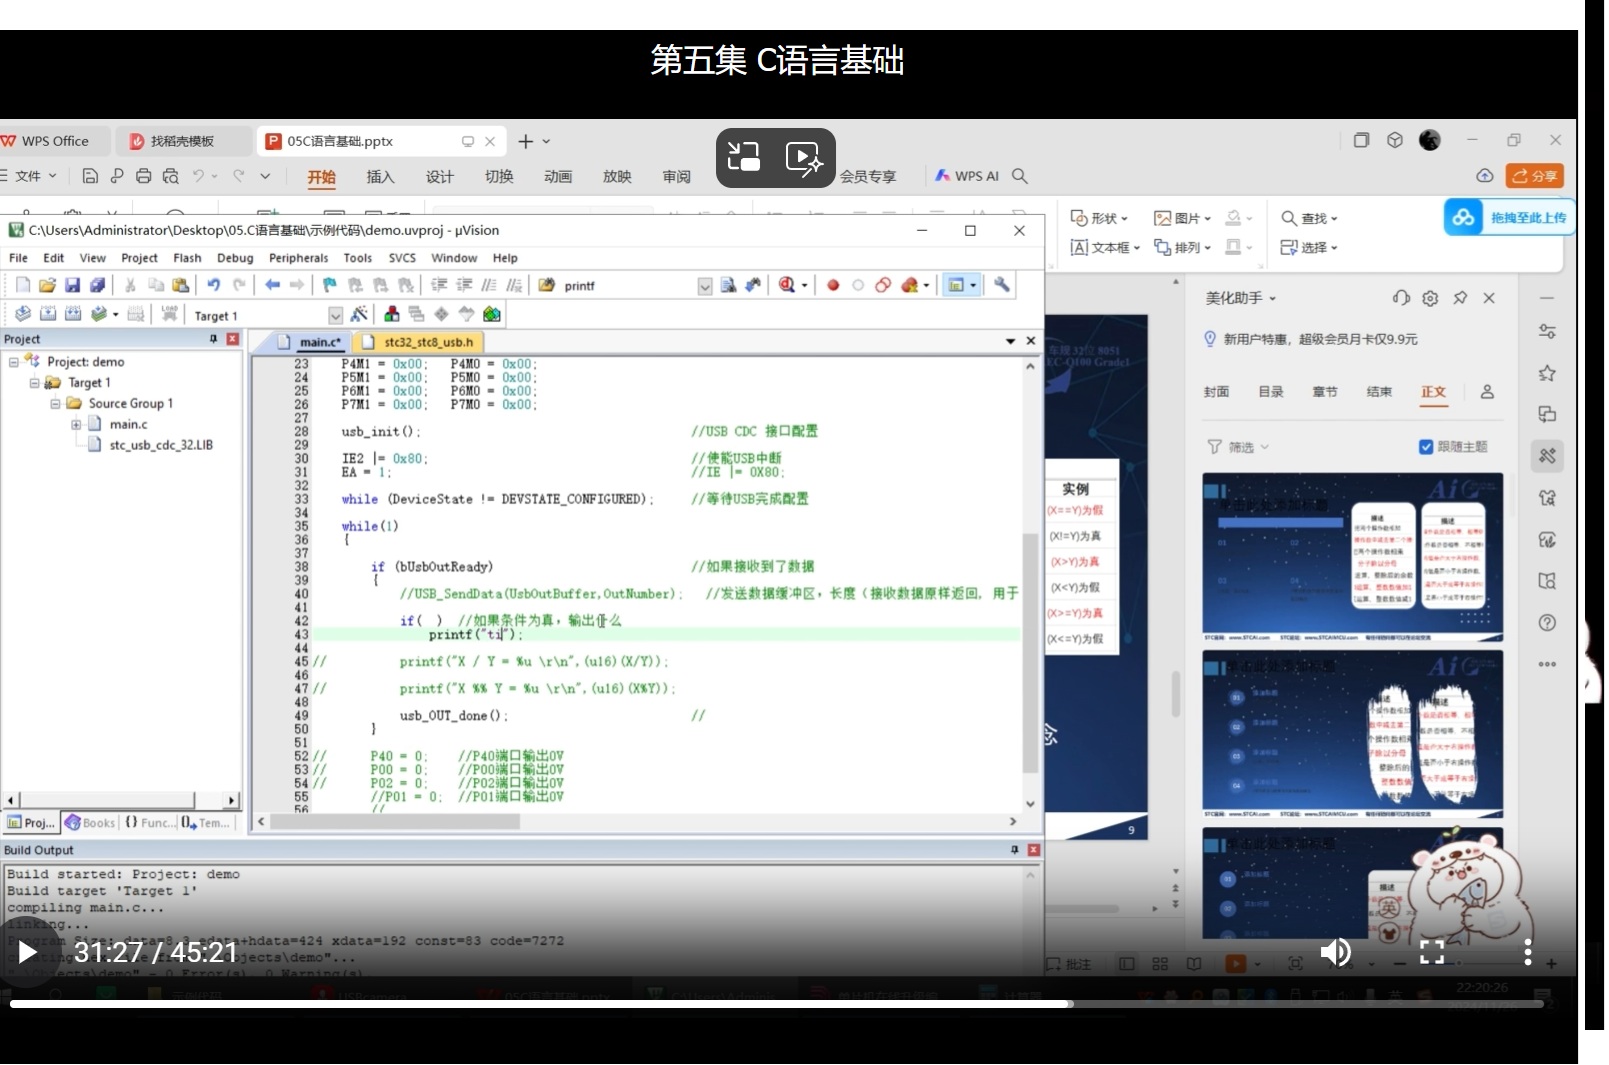The image size is (1609, 1065).
Task: Undo the last edit in µVision
Action: click(x=213, y=285)
